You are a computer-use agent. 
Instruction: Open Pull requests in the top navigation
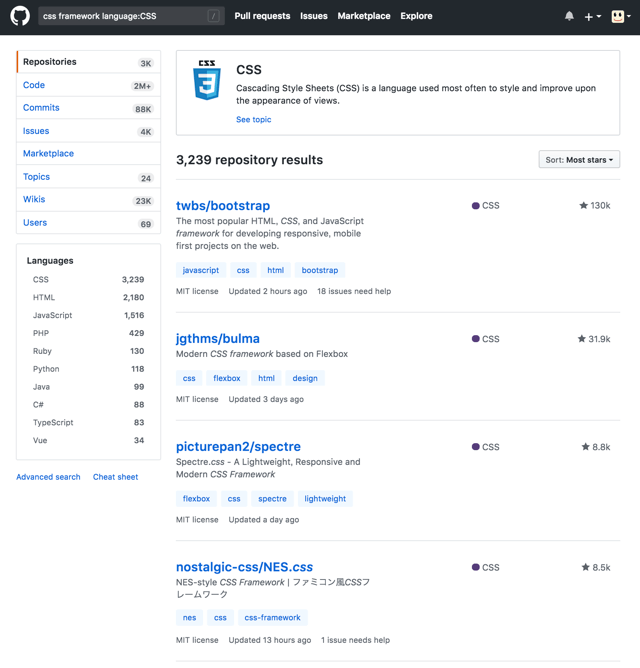pyautogui.click(x=262, y=16)
